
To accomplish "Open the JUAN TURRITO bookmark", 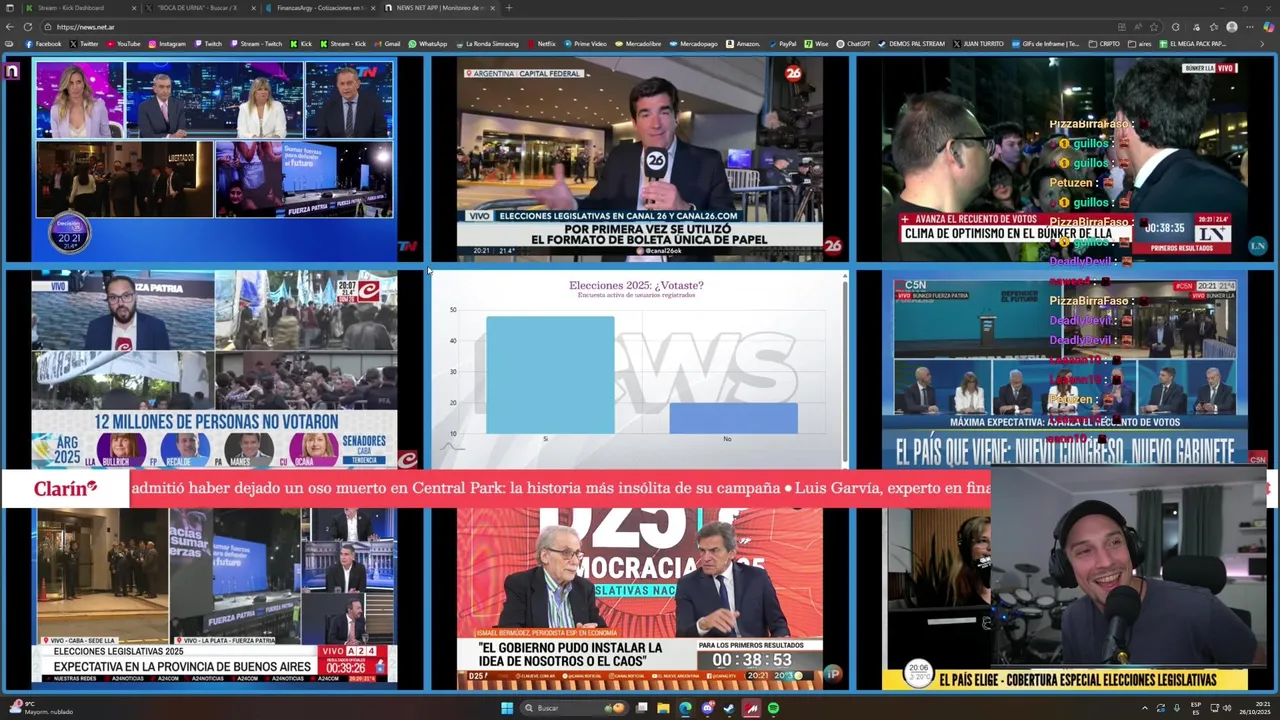I will [977, 44].
